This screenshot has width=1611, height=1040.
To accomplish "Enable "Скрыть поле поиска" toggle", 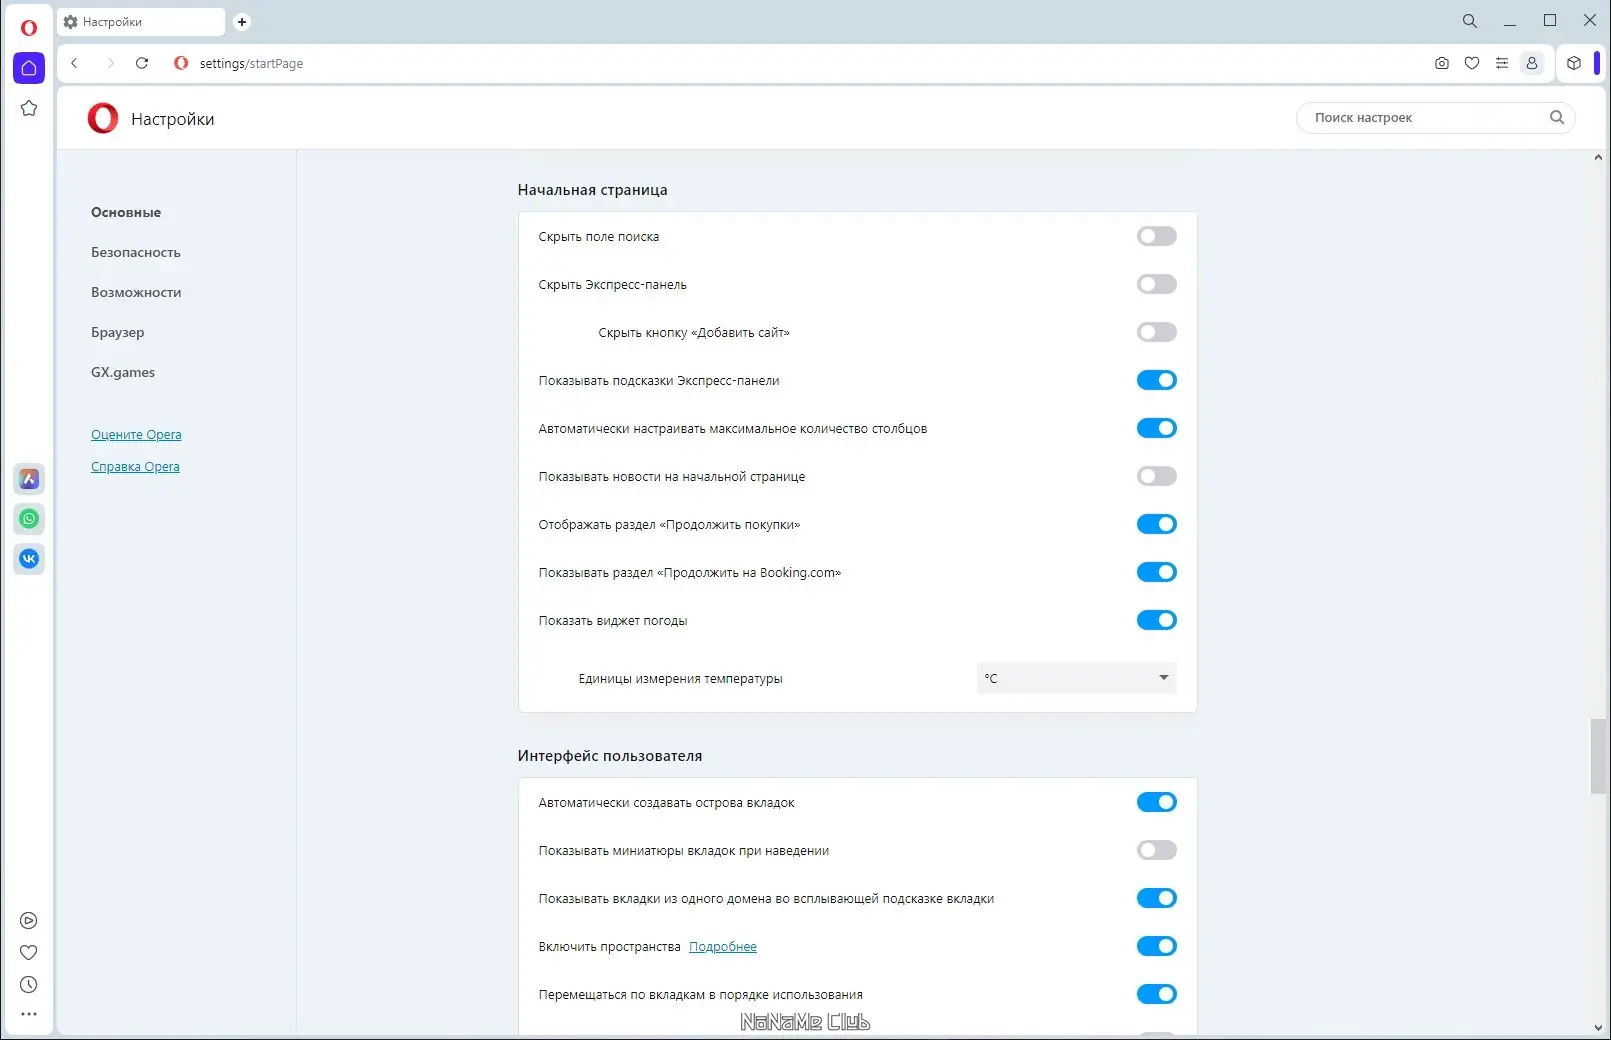I will click(x=1156, y=237).
